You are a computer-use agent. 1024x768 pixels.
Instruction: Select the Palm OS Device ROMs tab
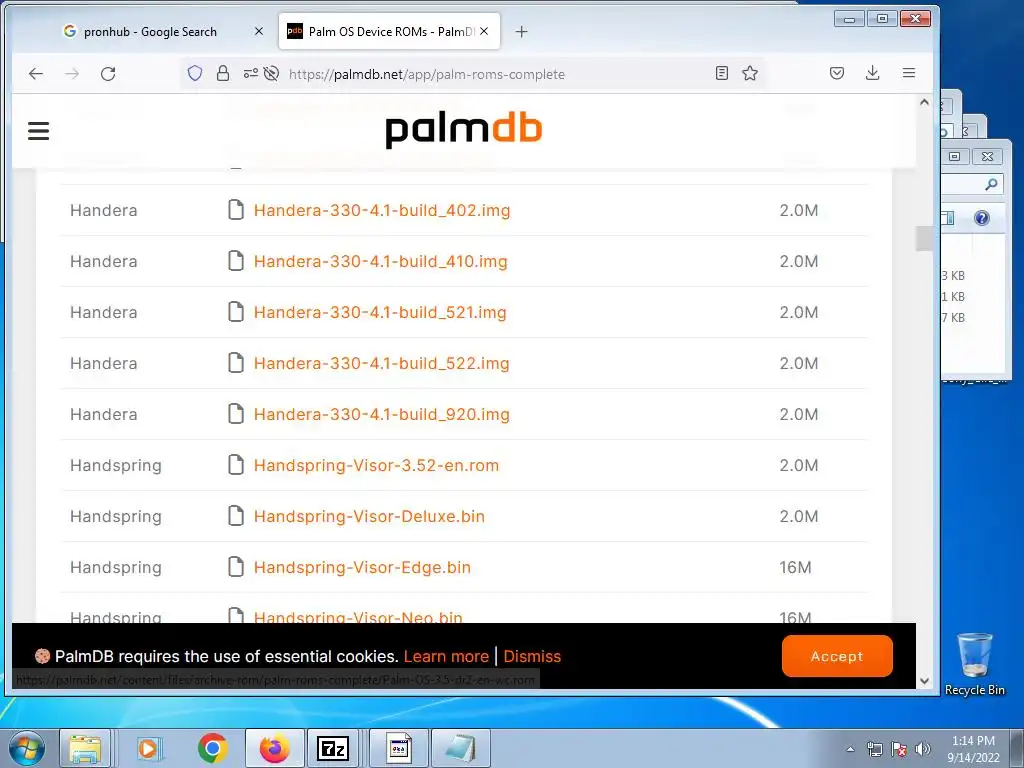tap(389, 31)
